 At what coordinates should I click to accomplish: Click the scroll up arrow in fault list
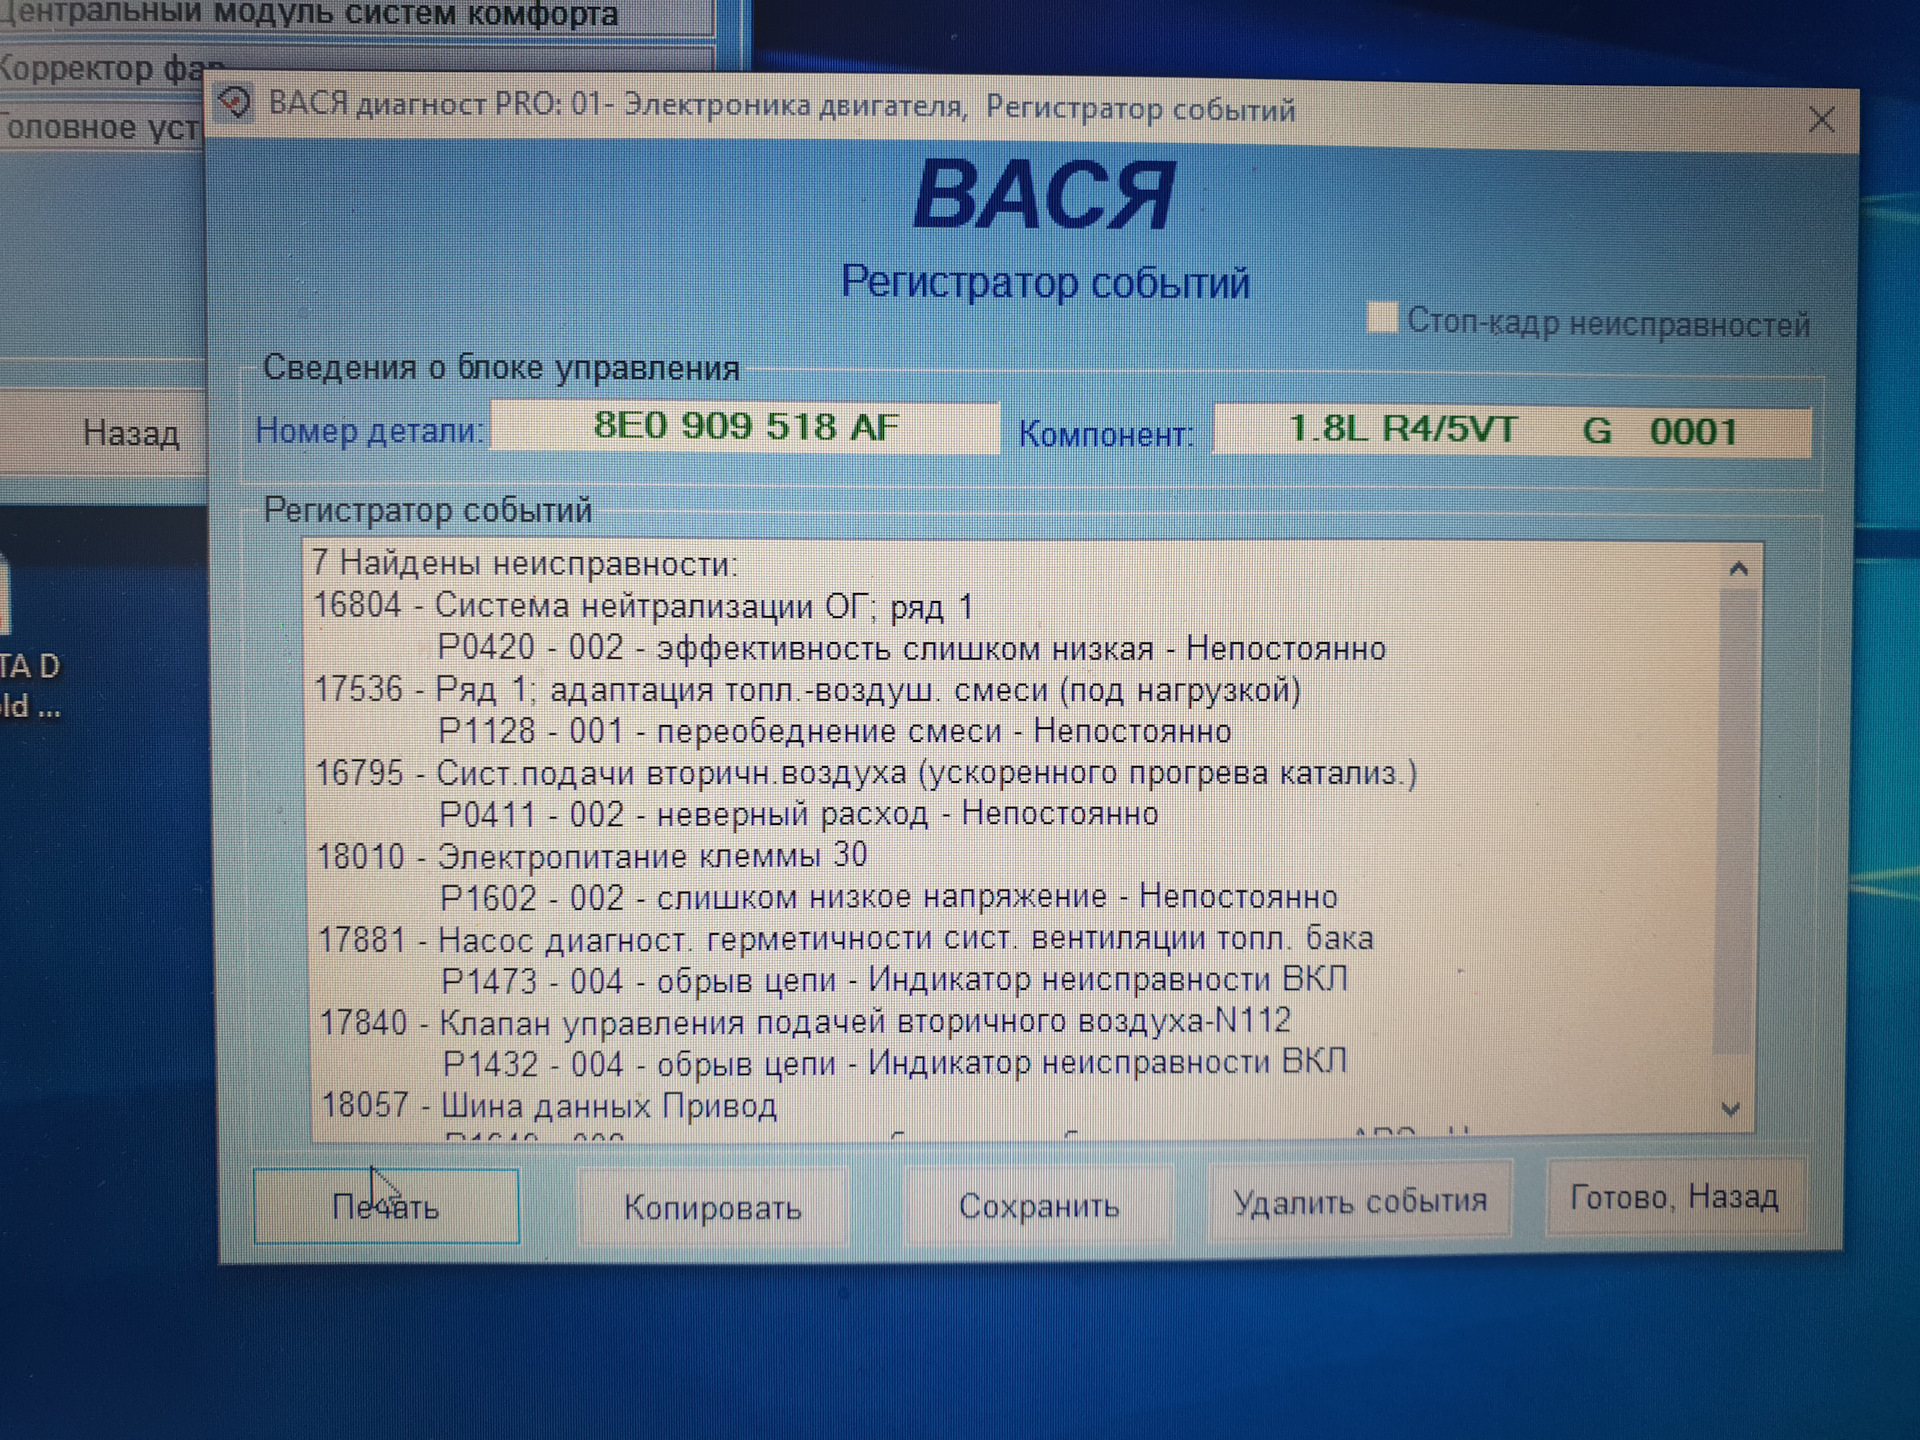click(x=1738, y=569)
